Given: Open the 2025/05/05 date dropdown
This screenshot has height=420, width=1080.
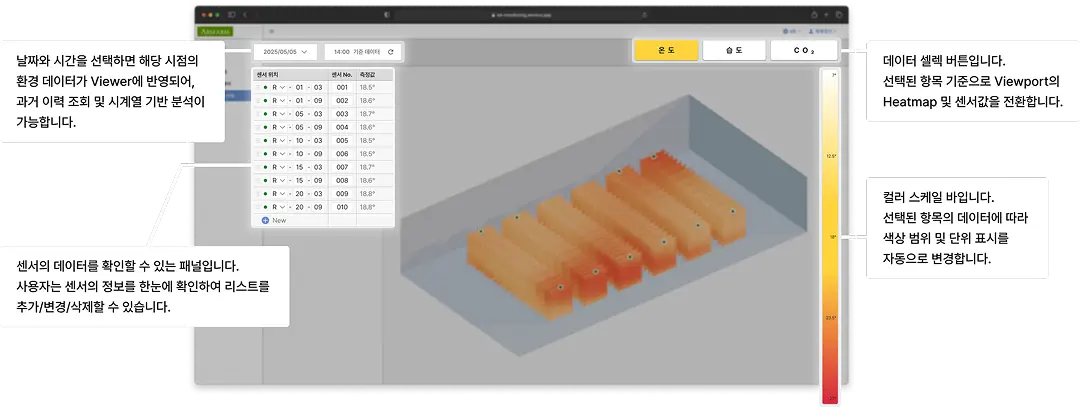Looking at the screenshot, I should coord(285,51).
